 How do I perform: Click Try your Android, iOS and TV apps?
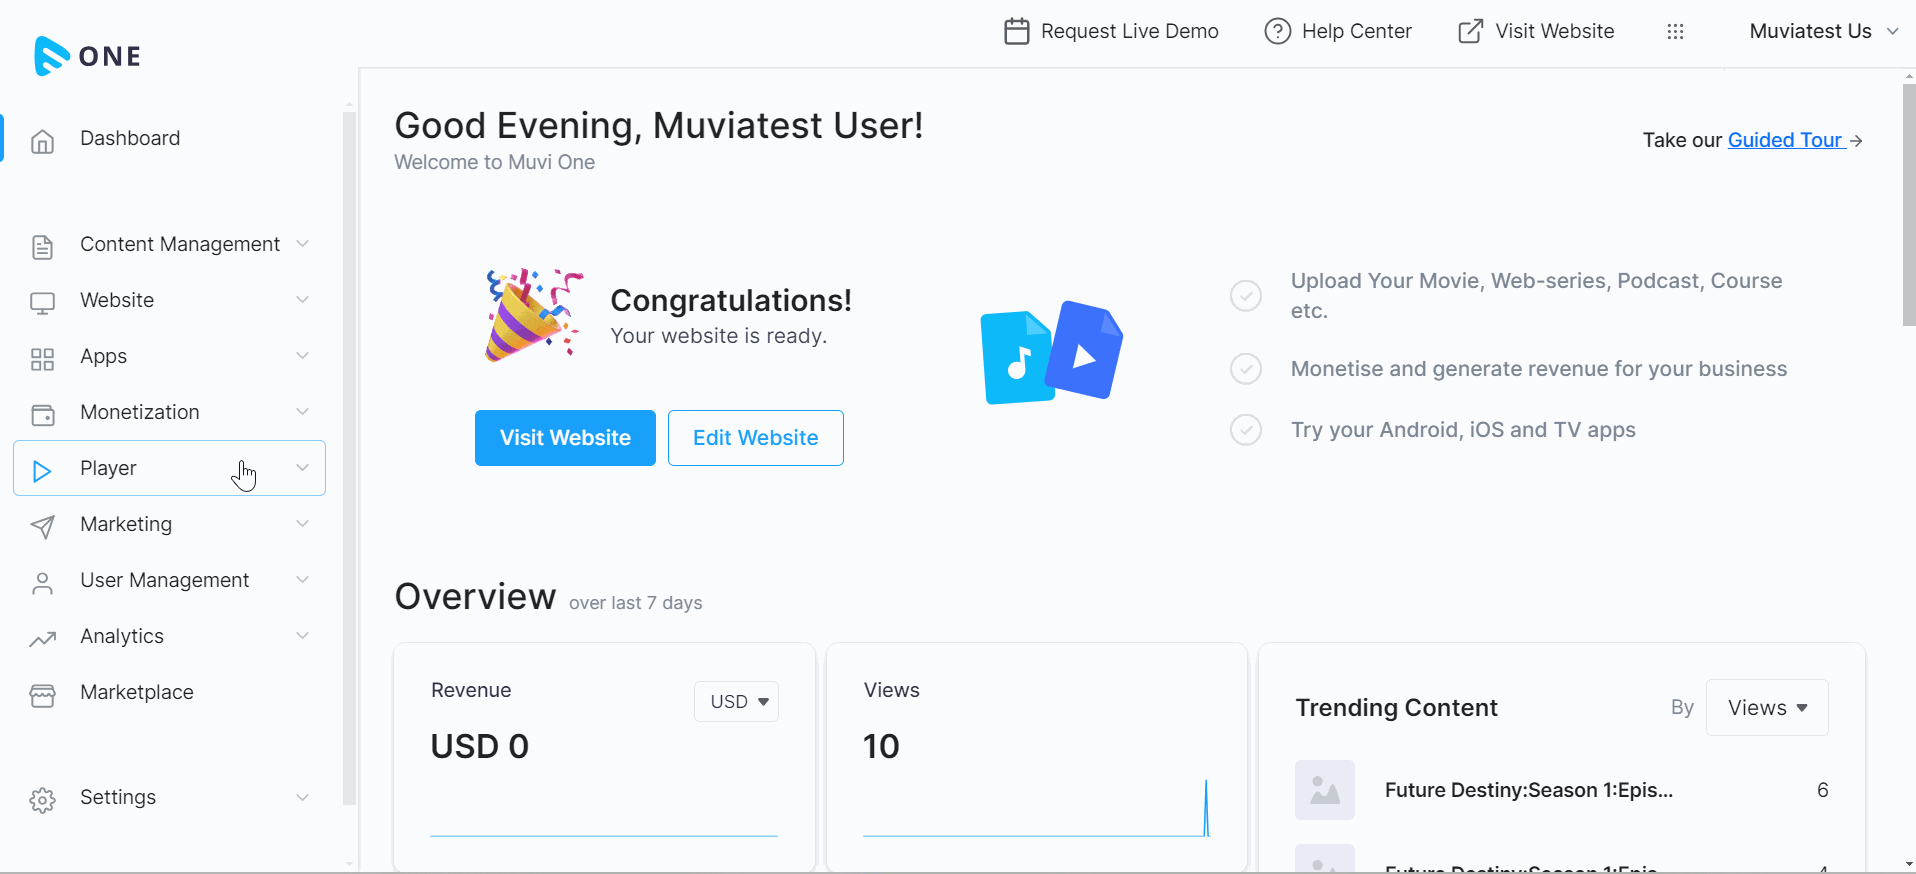click(1463, 430)
